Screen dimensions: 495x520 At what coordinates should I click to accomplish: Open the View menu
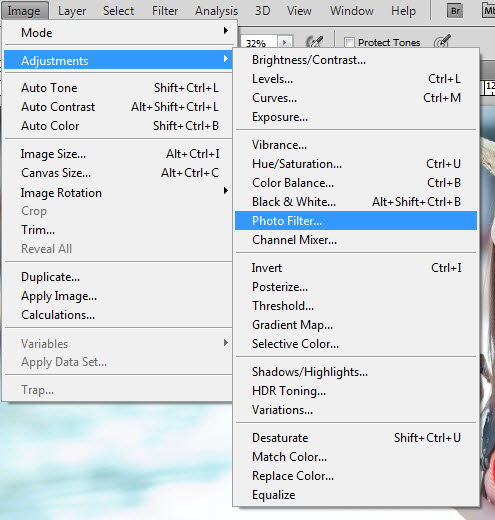click(x=299, y=11)
